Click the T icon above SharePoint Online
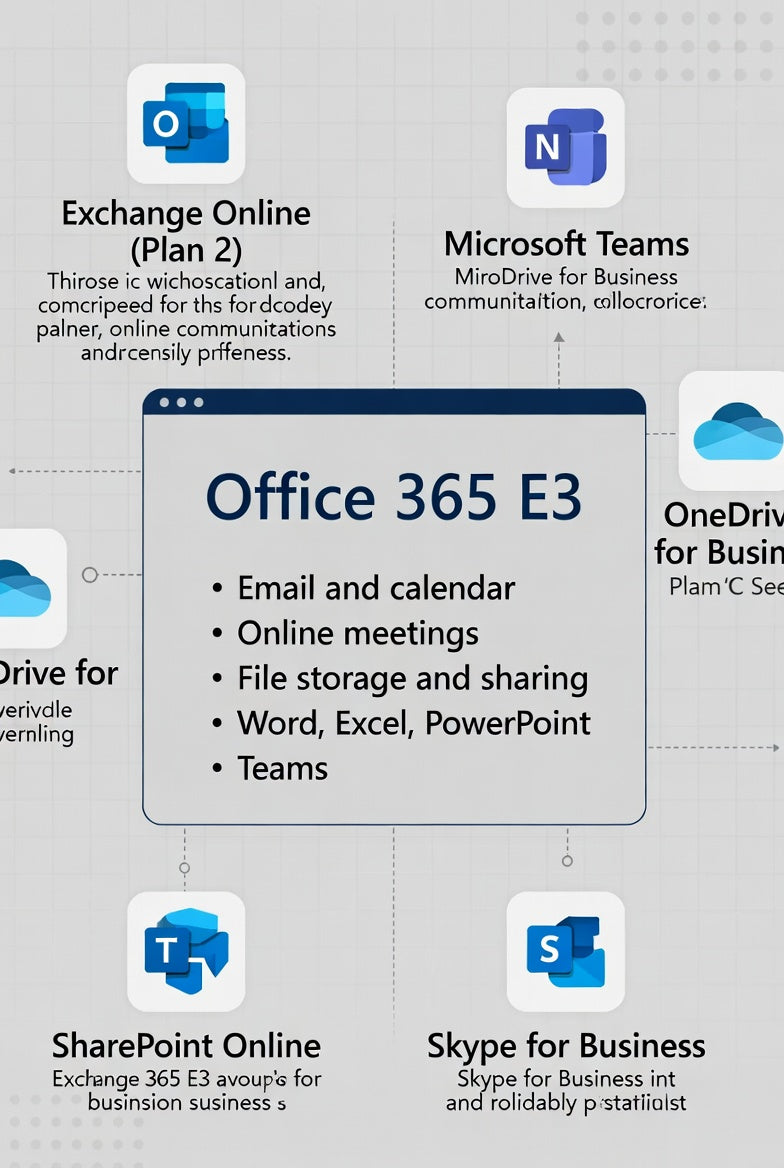Viewport: 784px width, 1168px height. point(186,951)
